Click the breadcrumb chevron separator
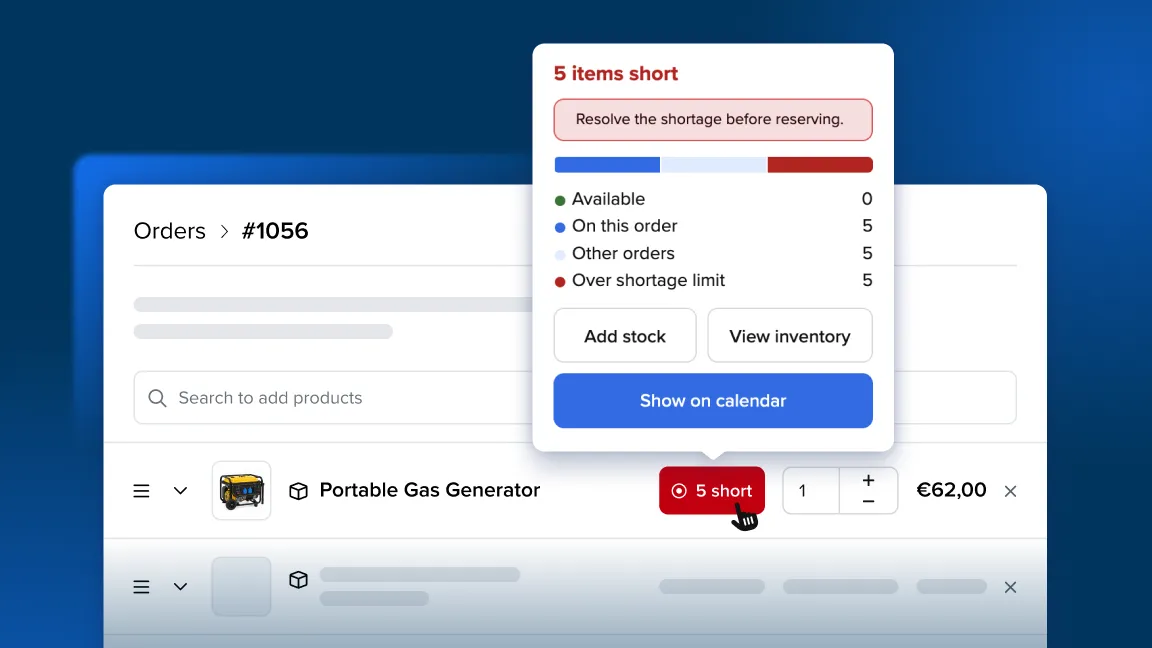 [x=224, y=231]
